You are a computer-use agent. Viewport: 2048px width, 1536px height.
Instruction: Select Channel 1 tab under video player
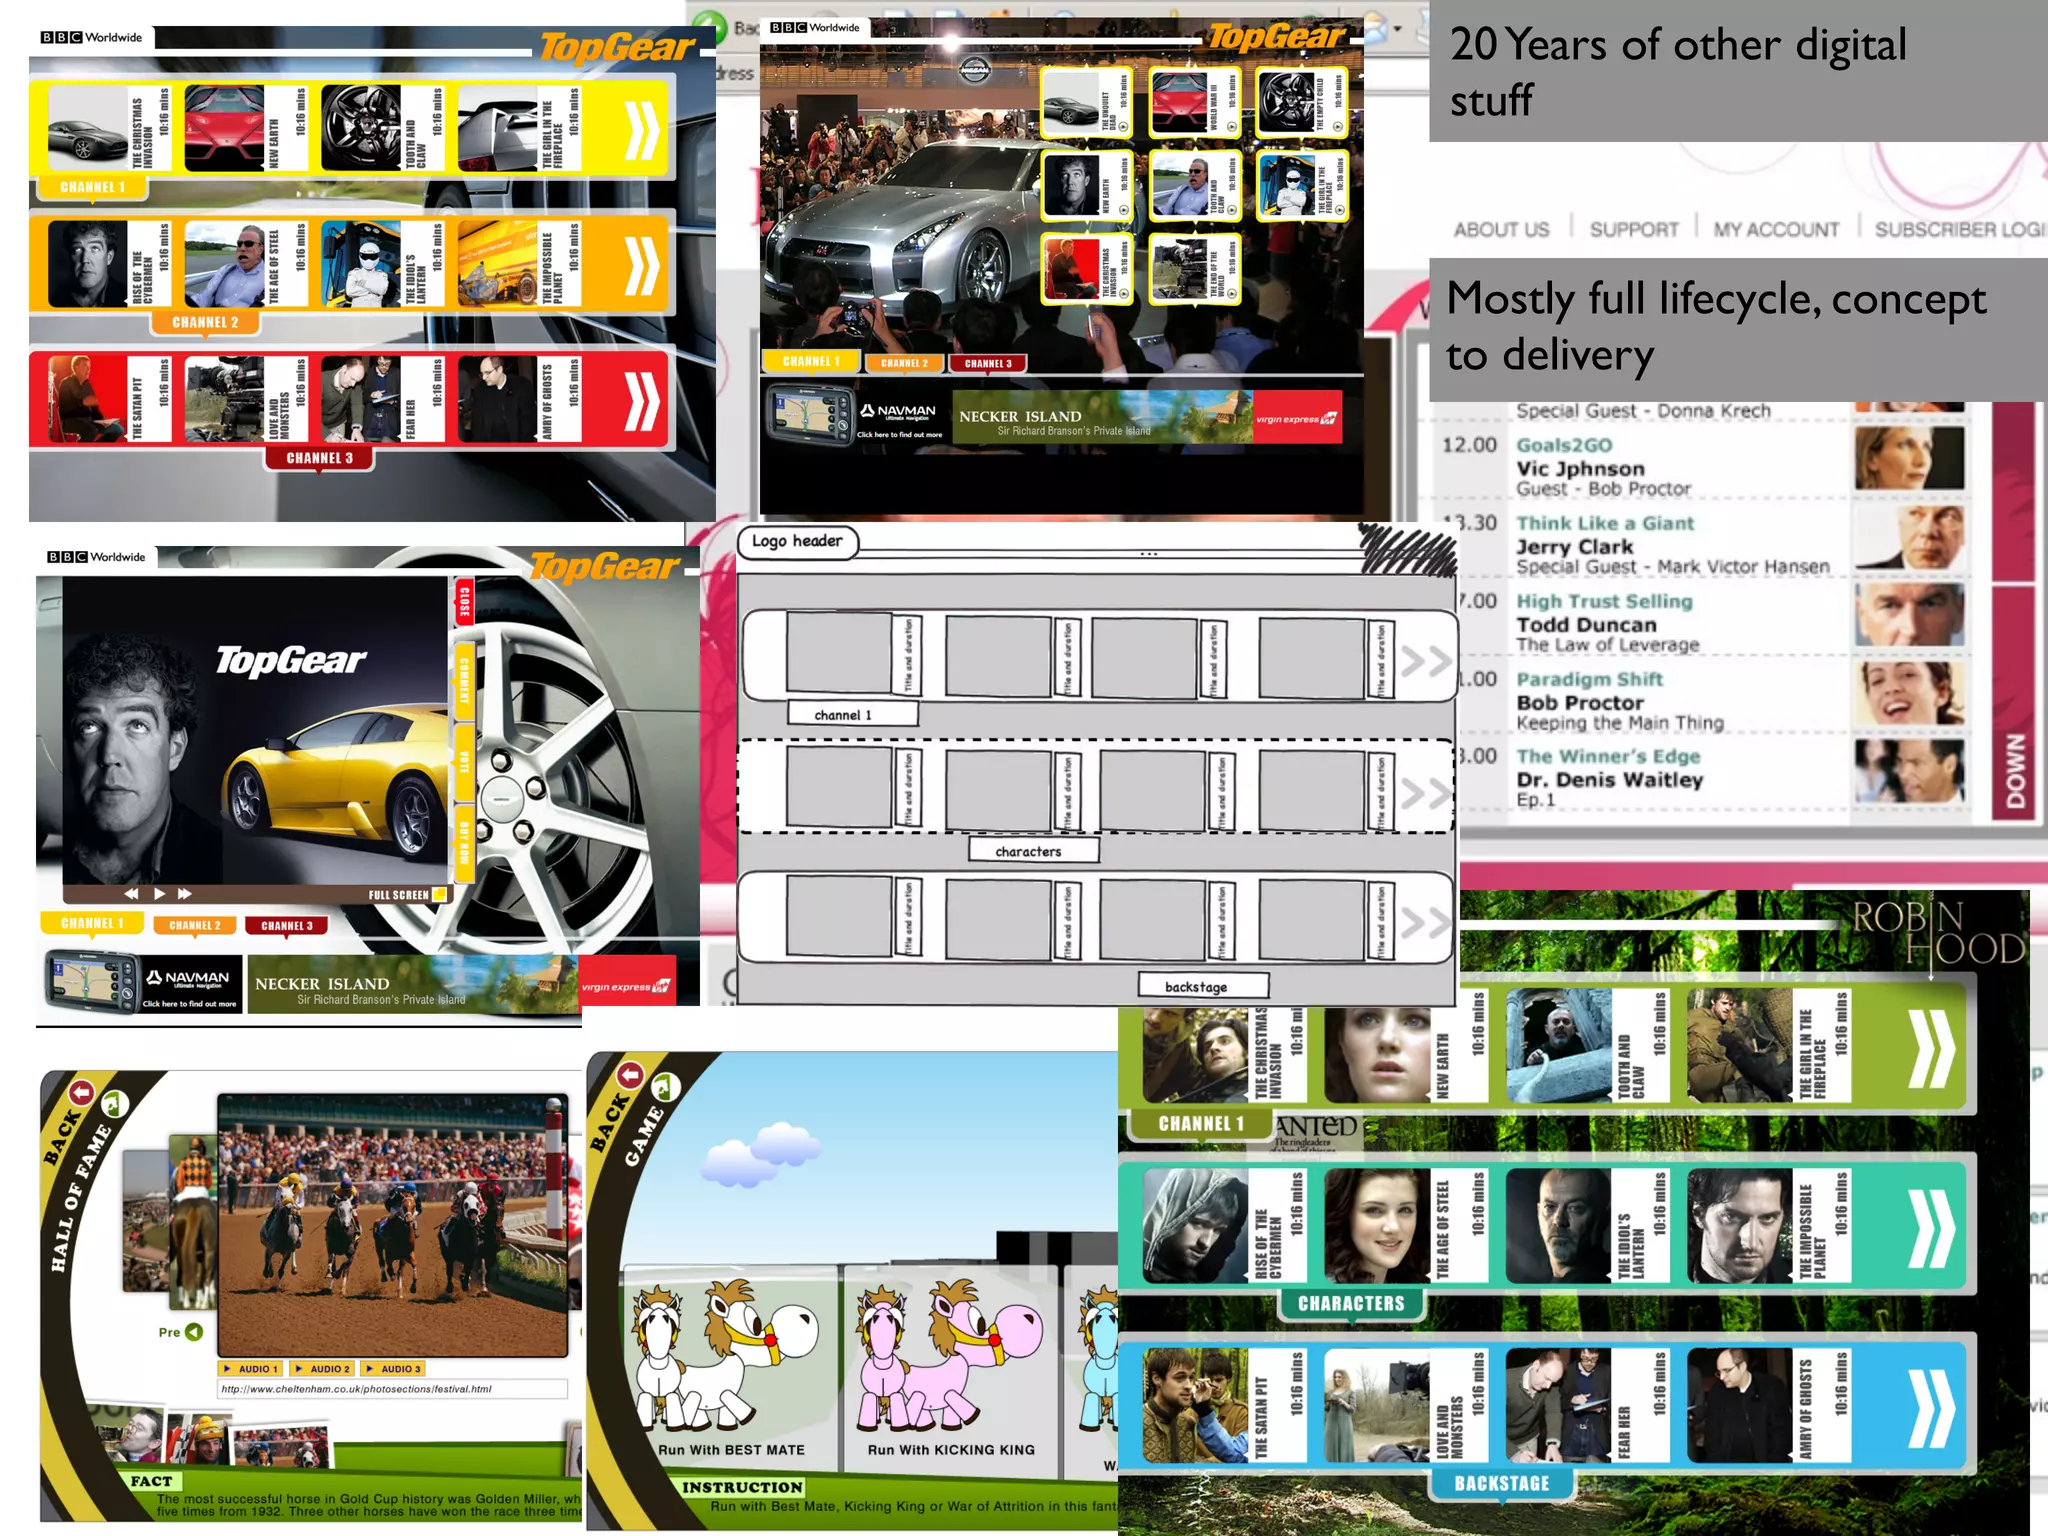click(x=93, y=923)
